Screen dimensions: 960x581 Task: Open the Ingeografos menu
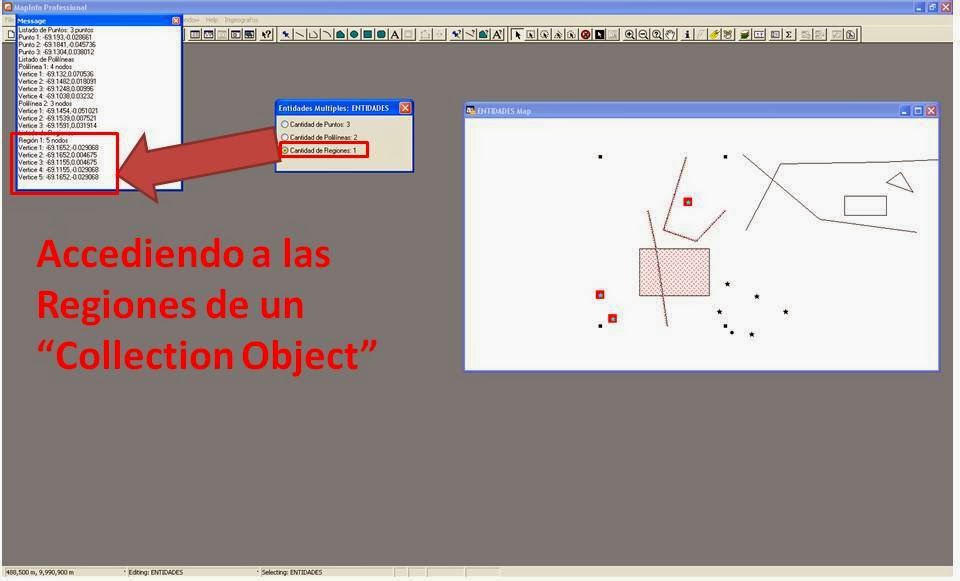click(x=241, y=18)
